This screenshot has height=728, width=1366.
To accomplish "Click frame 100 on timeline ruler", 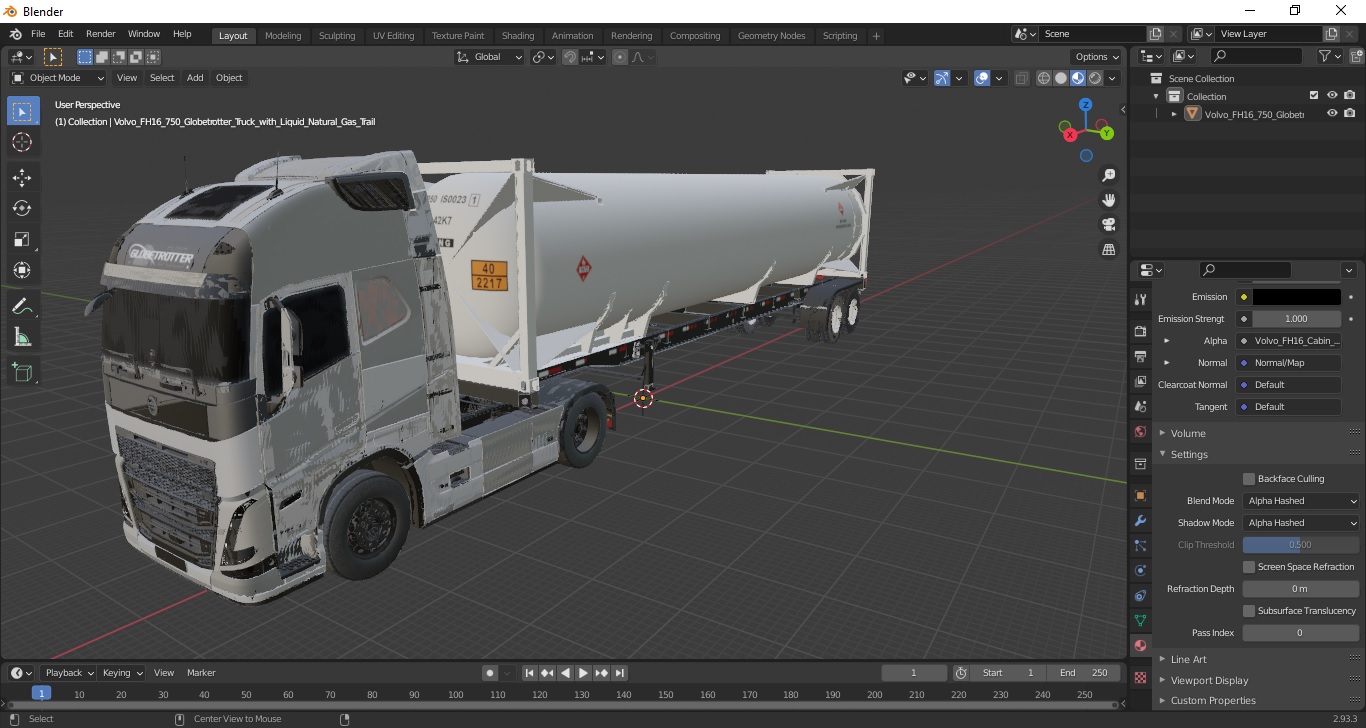I will (x=456, y=694).
